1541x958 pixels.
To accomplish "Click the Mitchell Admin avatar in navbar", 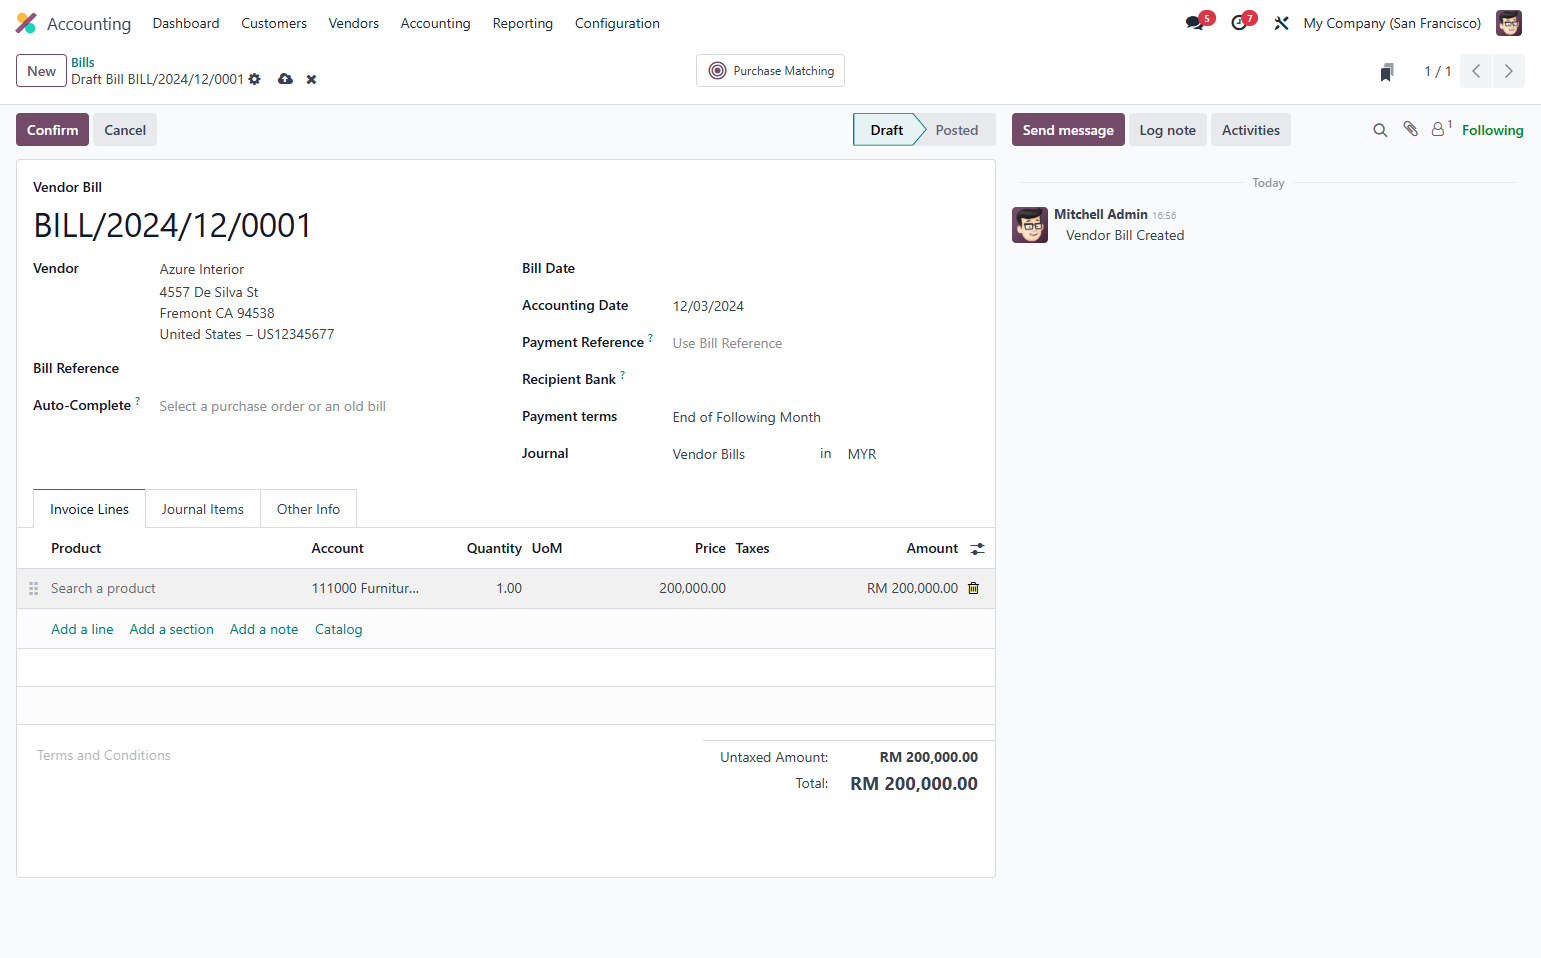I will click(1508, 23).
